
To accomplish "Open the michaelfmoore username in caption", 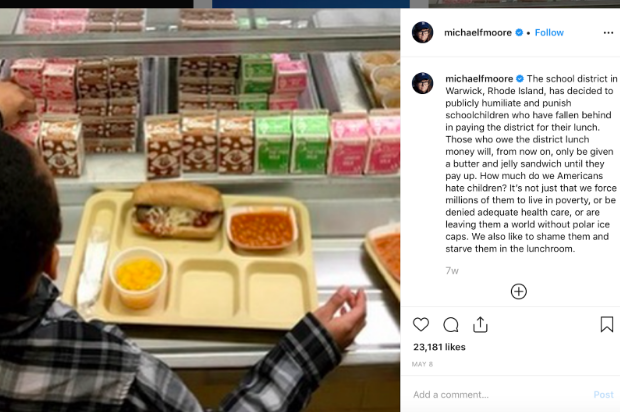I will coord(479,79).
